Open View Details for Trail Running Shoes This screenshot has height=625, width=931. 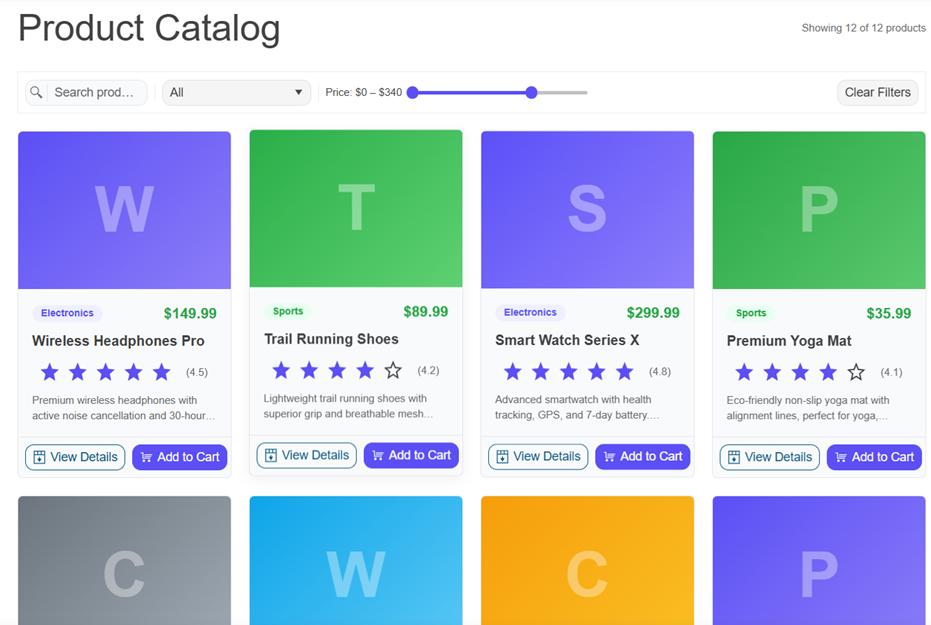pos(306,455)
